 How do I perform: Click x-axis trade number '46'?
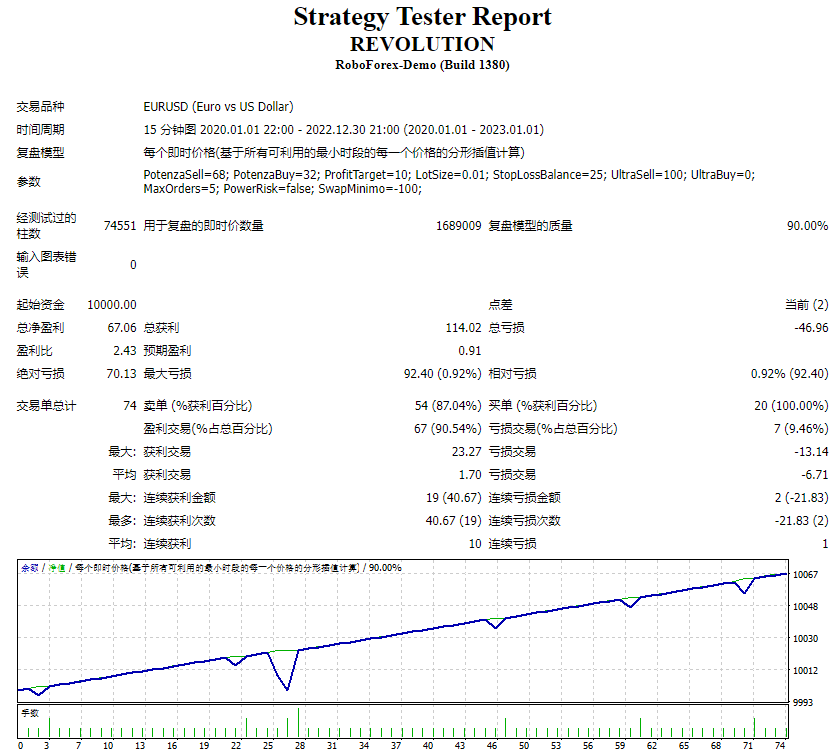pos(492,746)
